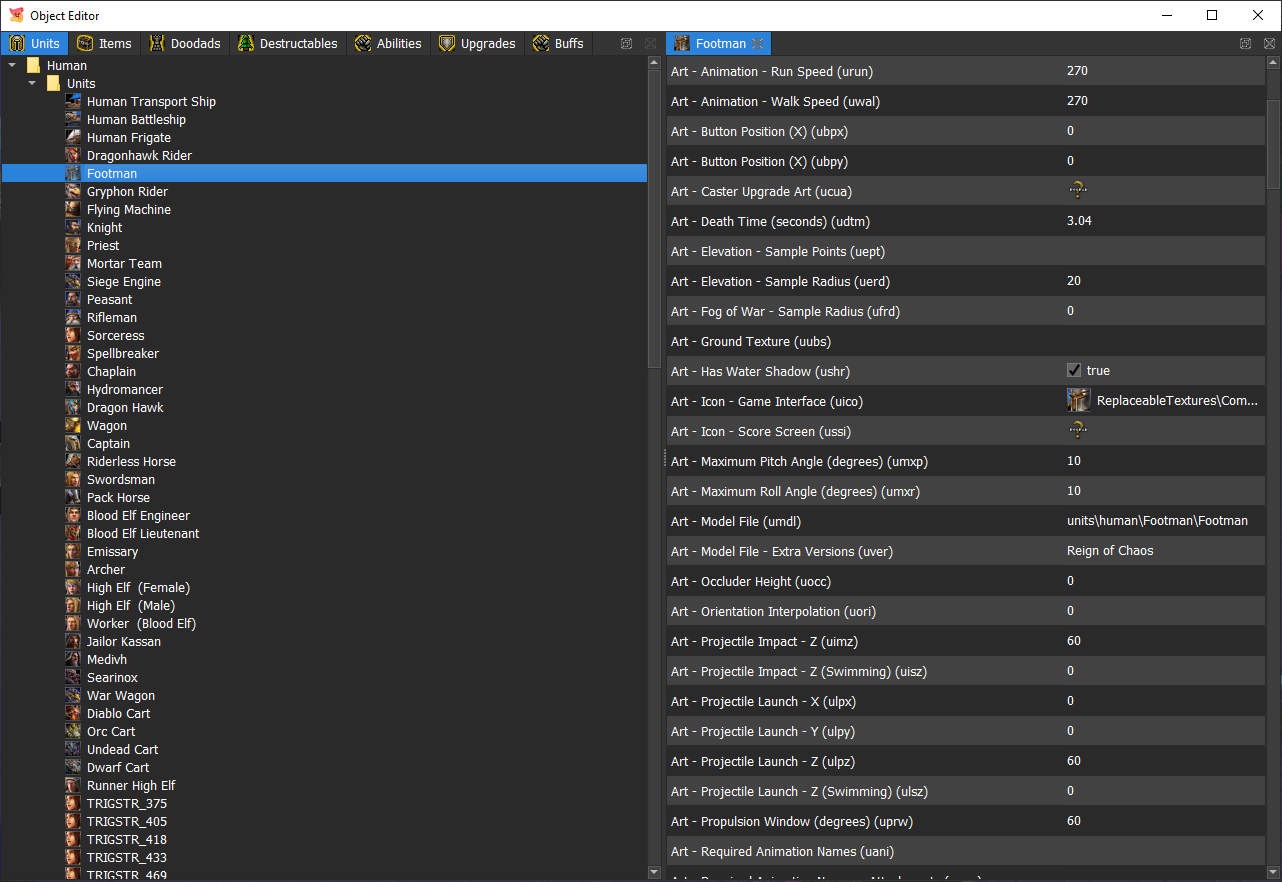Click the pop-out icon at far right of tabs
Image resolution: width=1282 pixels, height=882 pixels.
coord(1245,43)
